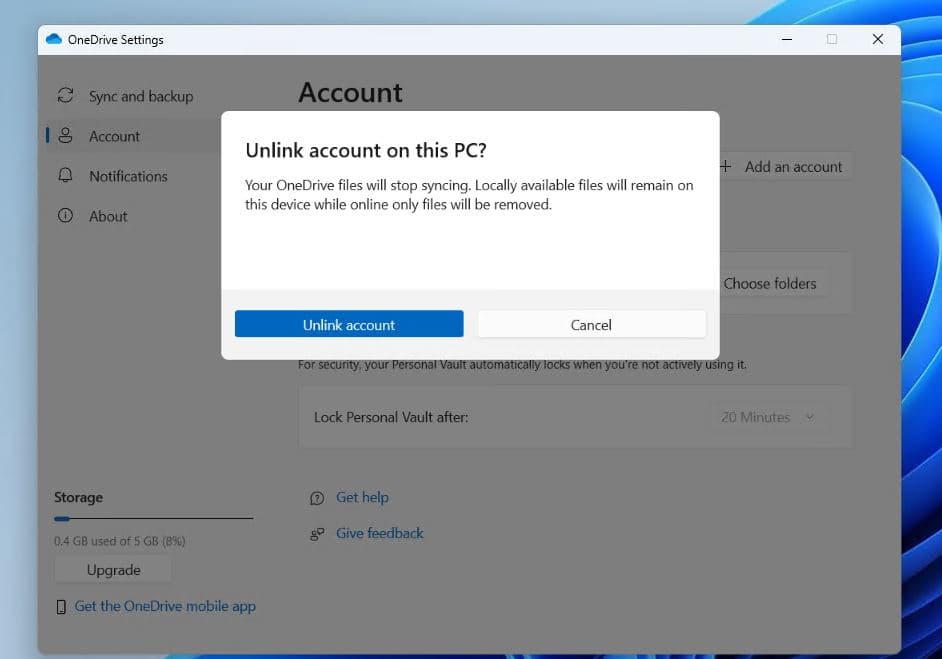
Task: Click the OneDrive Settings title text
Action: 115,40
